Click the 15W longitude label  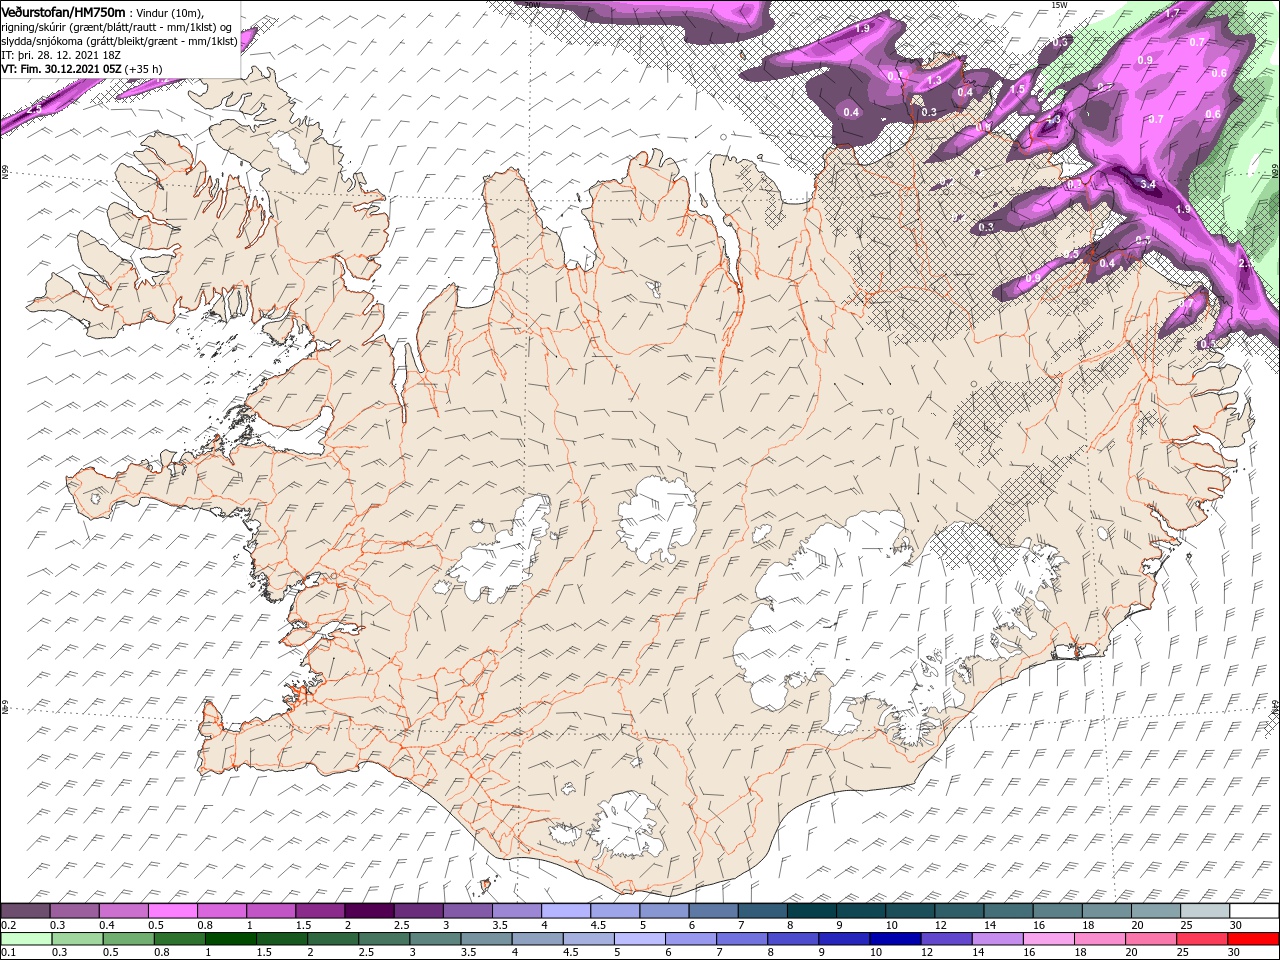point(1060,5)
